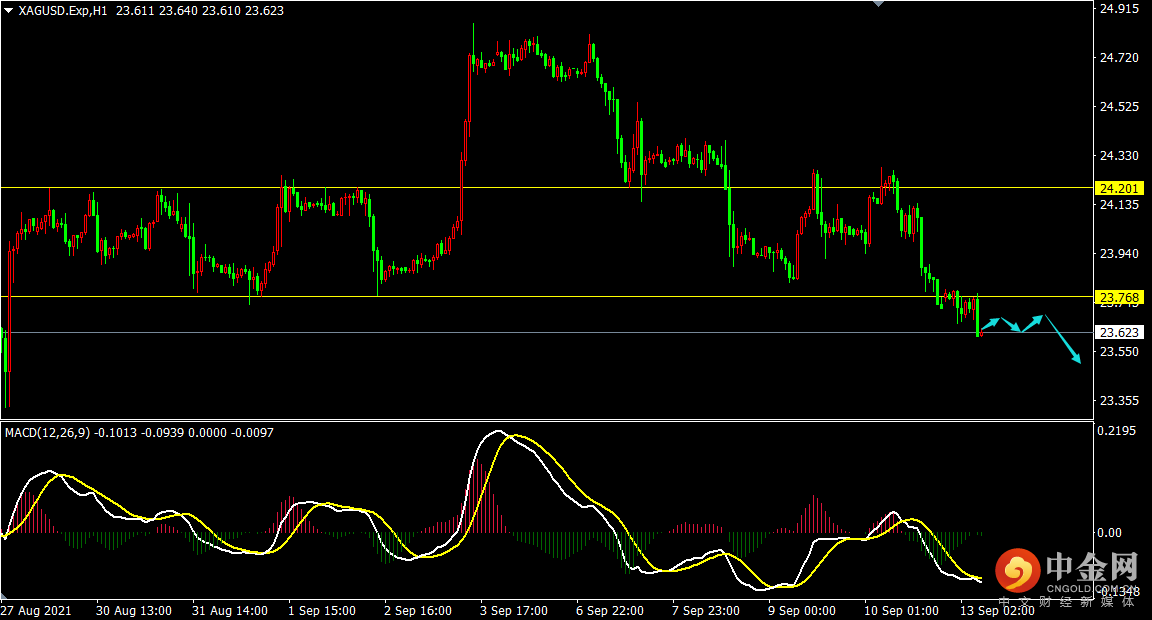The image size is (1152, 620).
Task: Click the low value 23.610 in header
Action: (x=221, y=11)
